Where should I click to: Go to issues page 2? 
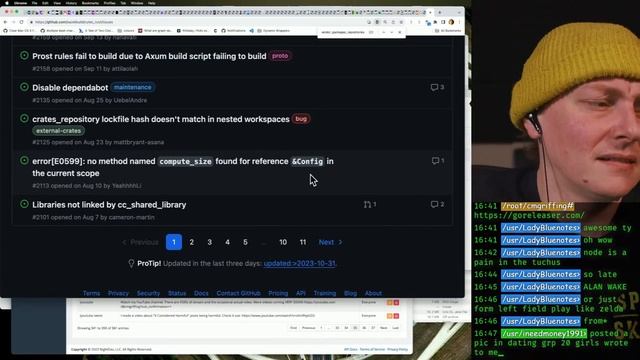click(x=191, y=242)
